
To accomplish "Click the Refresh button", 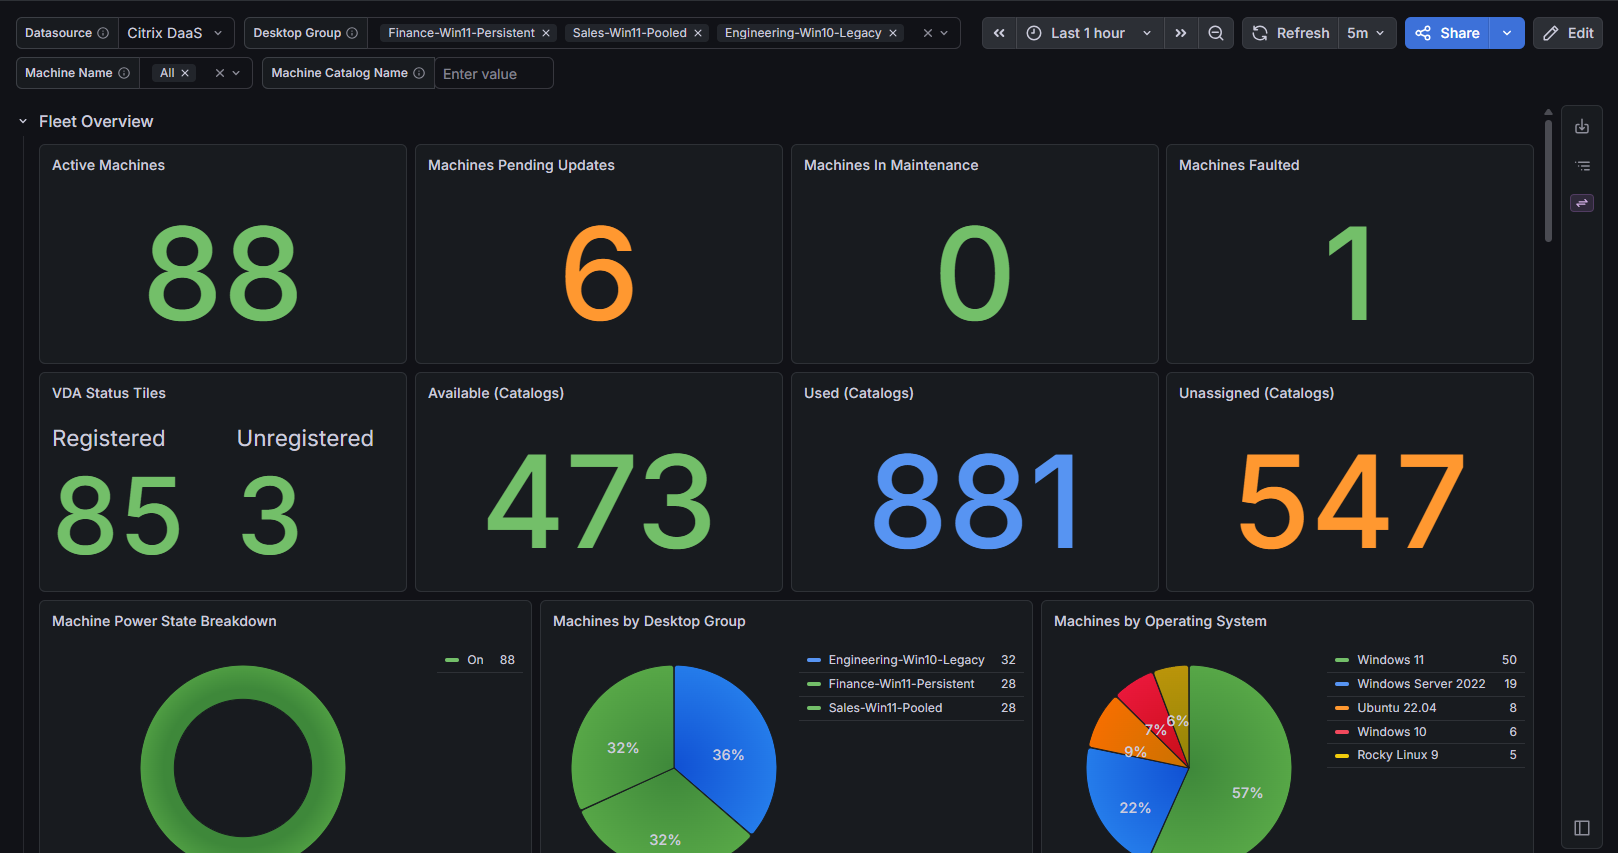I will [x=1291, y=33].
